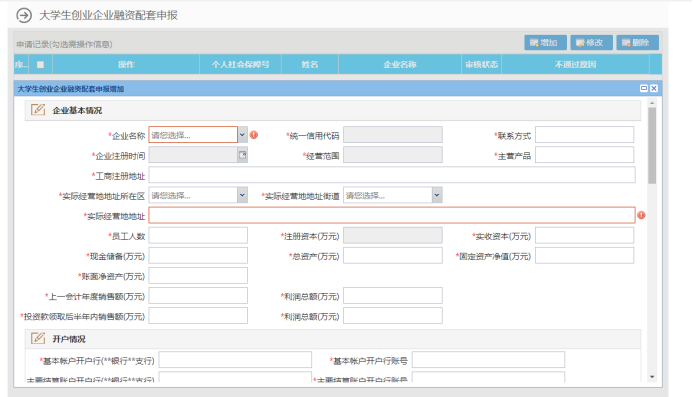The image size is (693, 397).
Task: Focus the 实际经营地地址 input field
Action: pos(392,215)
